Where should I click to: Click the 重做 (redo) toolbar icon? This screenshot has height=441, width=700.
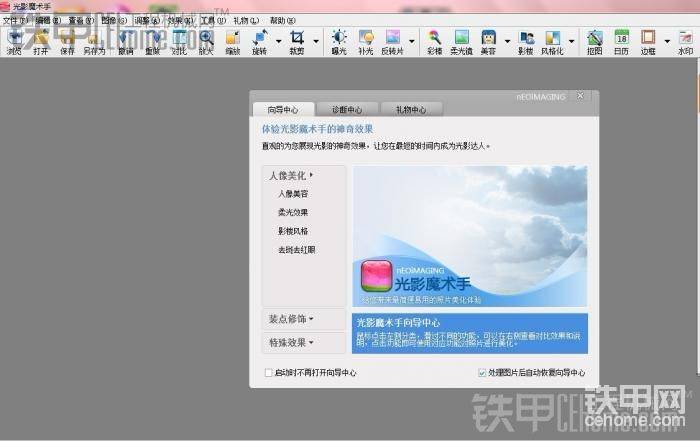pos(152,42)
